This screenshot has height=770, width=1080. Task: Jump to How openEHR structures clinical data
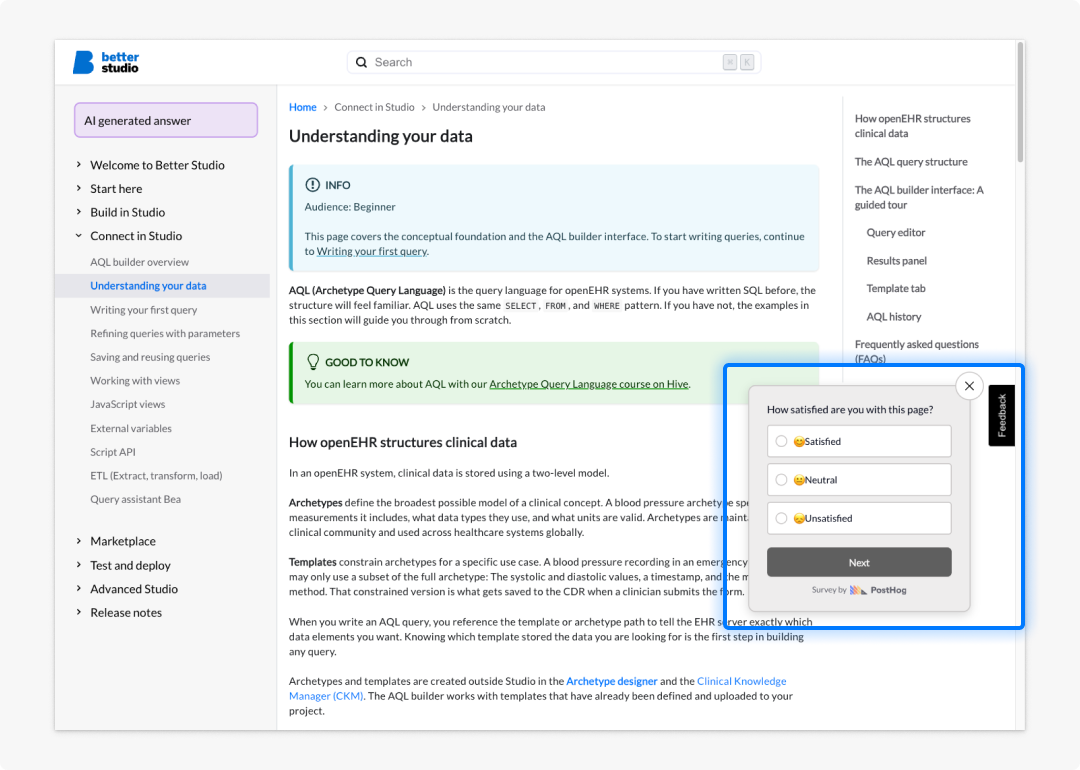[913, 126]
